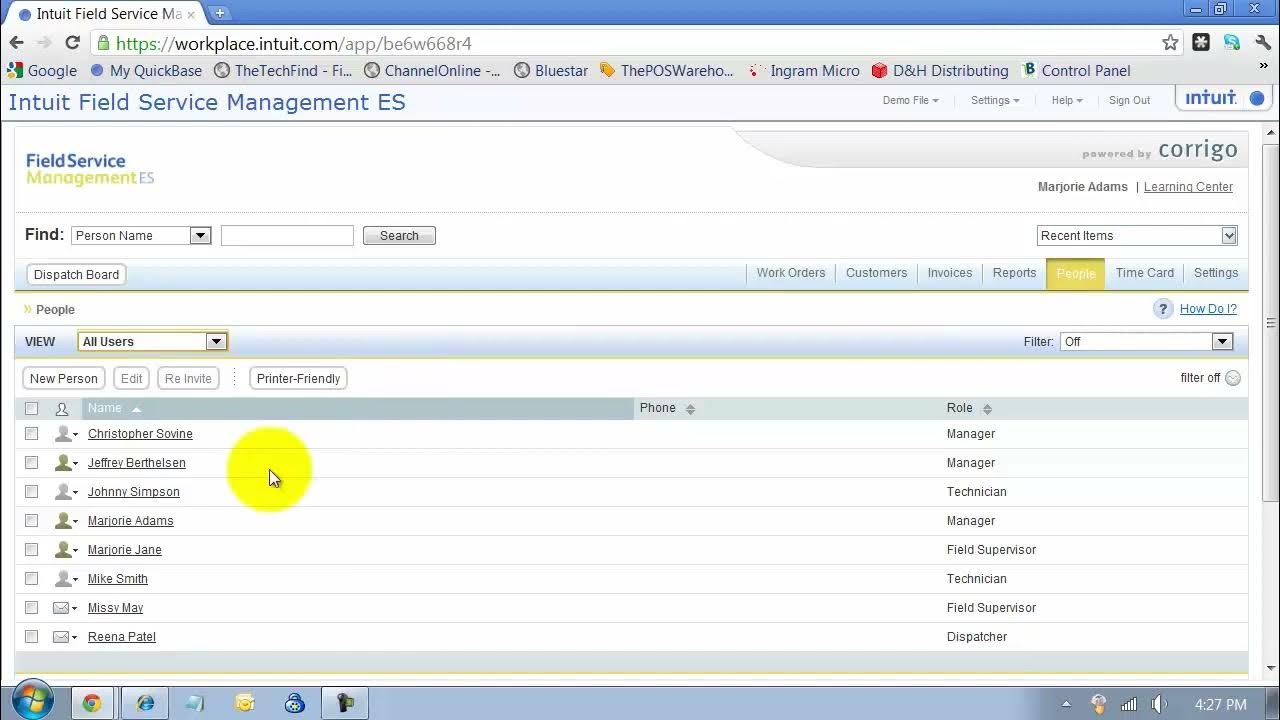This screenshot has height=720, width=1280.
Task: Open the D&H Distributing bookmark
Action: 939,71
